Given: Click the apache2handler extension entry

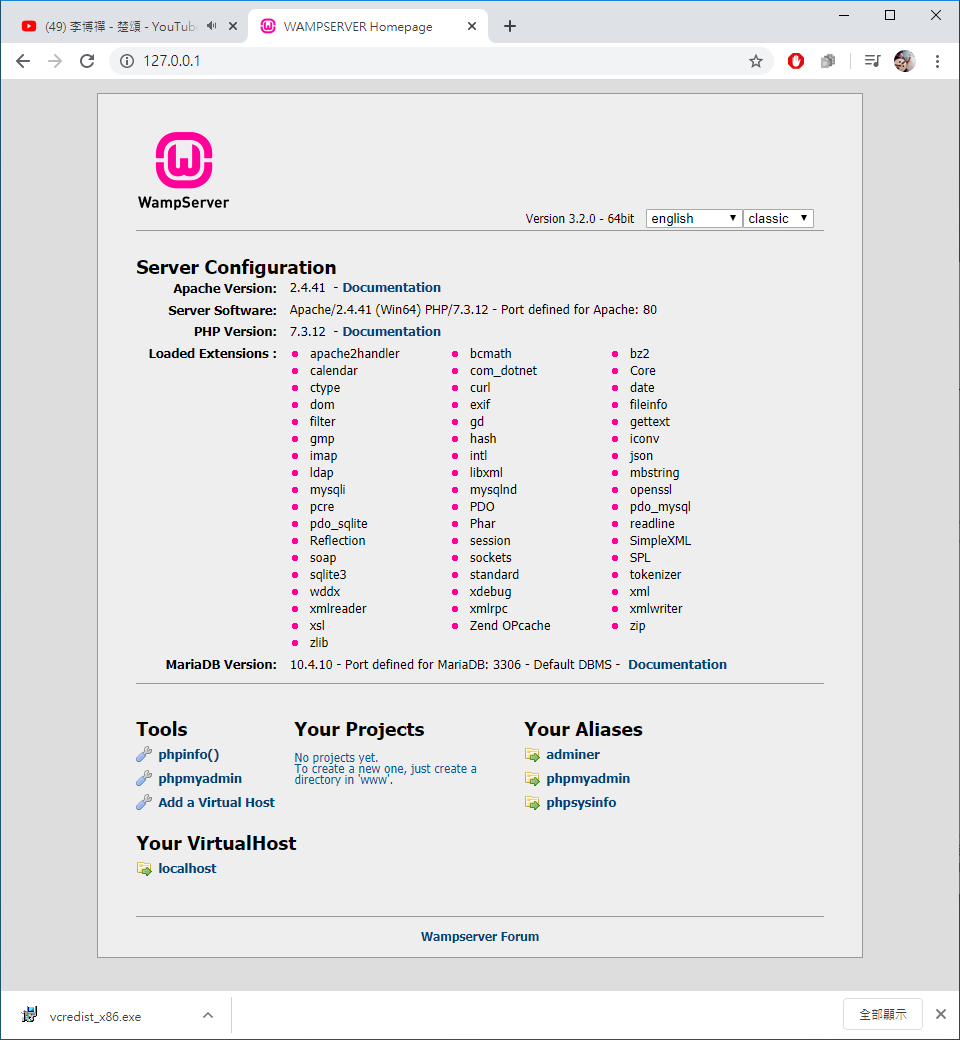Looking at the screenshot, I should (x=354, y=354).
